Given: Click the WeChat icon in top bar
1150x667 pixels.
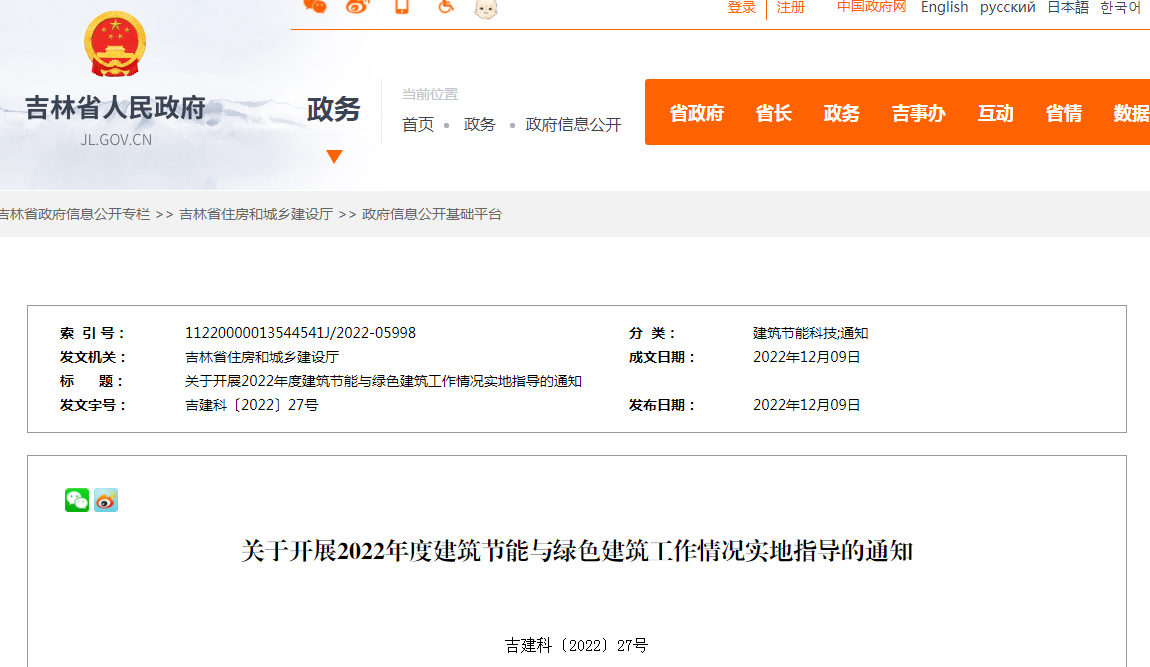Looking at the screenshot, I should [315, 7].
